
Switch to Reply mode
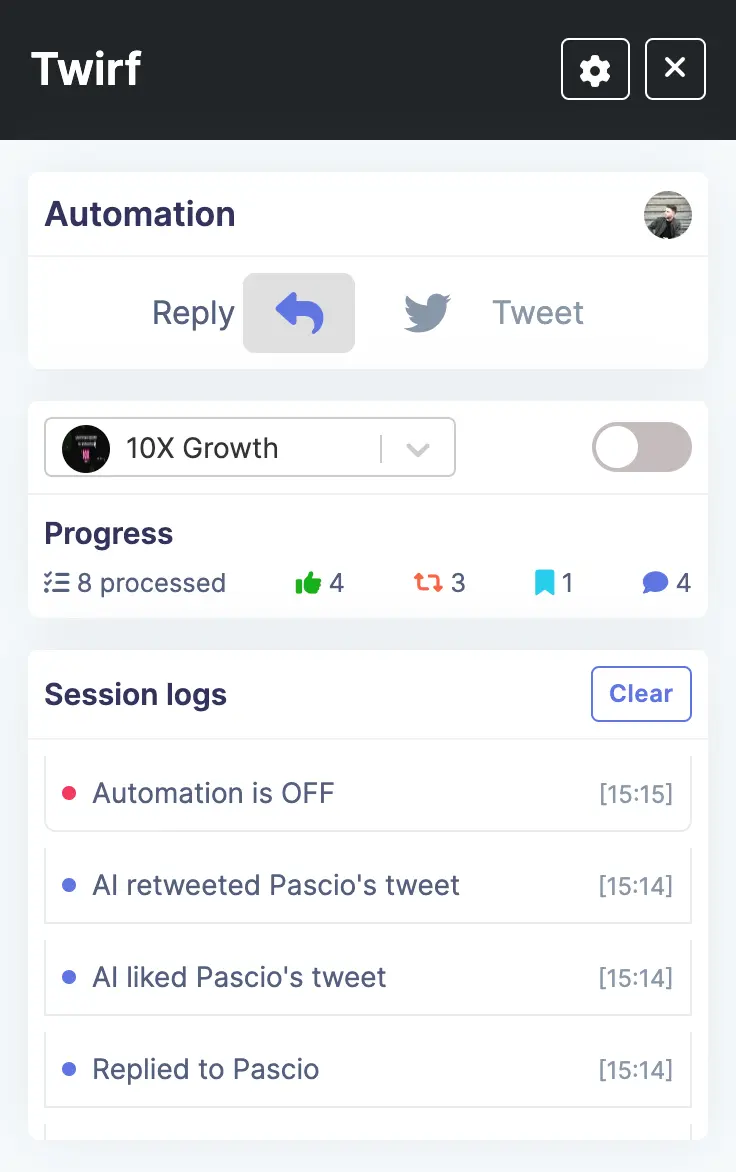coord(192,312)
